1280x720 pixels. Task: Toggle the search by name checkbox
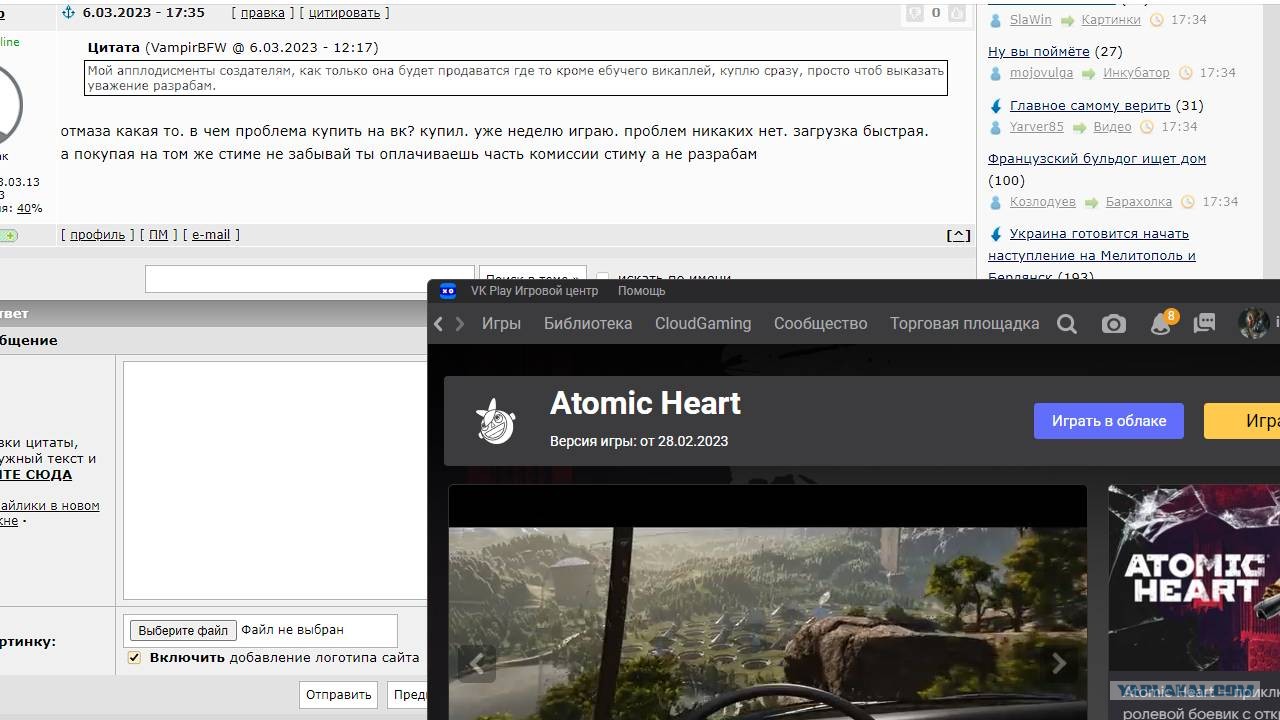pos(602,278)
